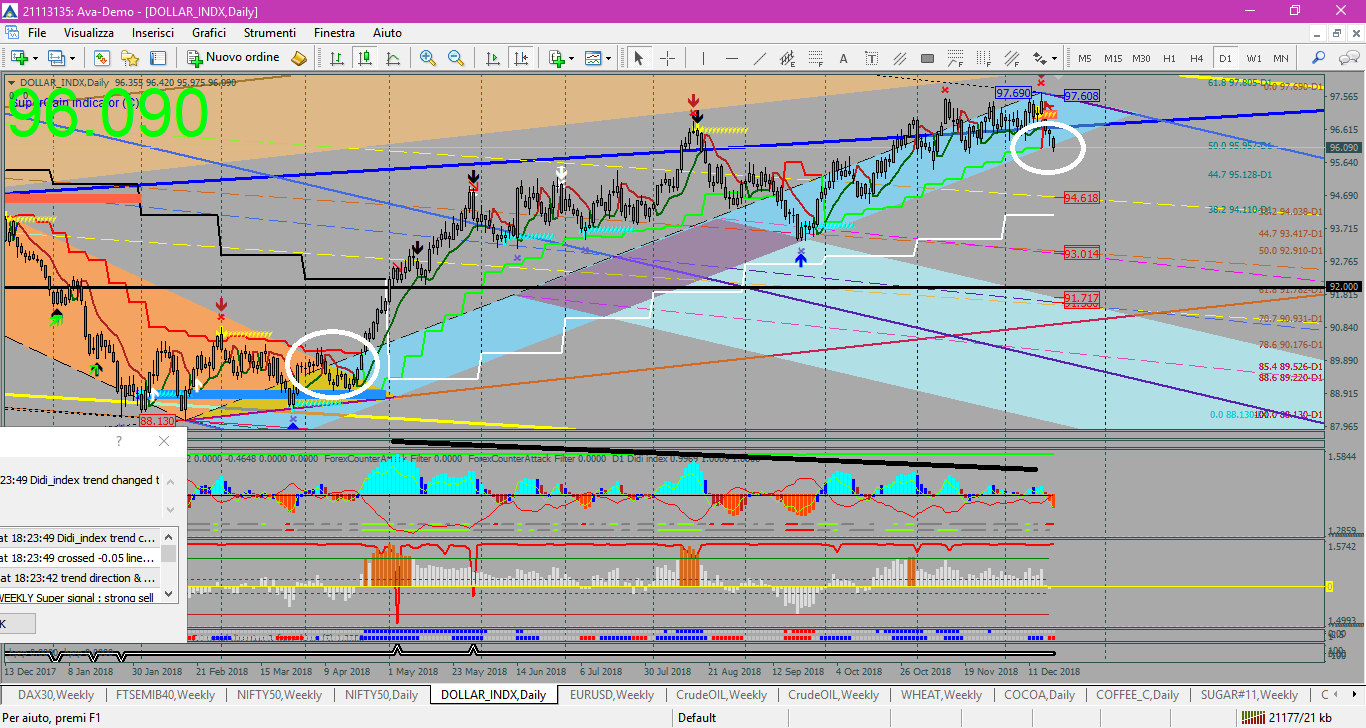The height and width of the screenshot is (728, 1366).
Task: Select the crosshair tool
Action: (x=667, y=58)
